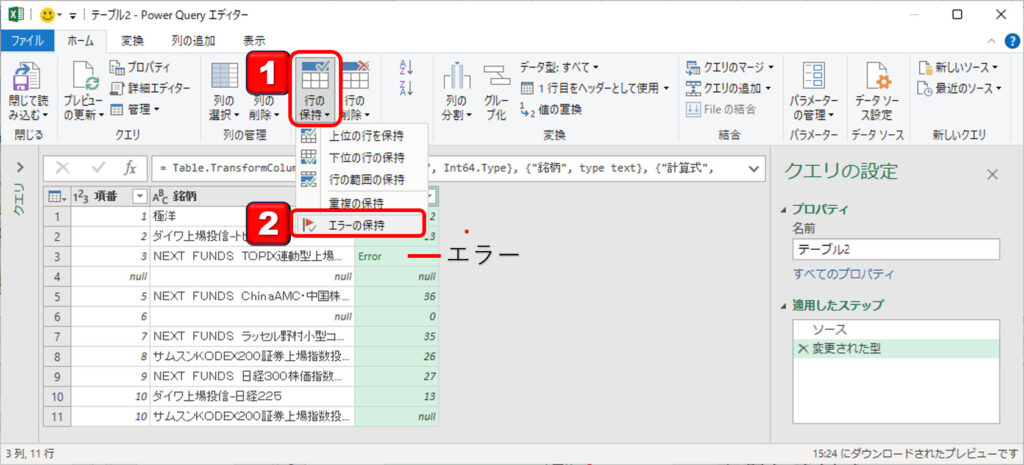Switch to the 表示 tab

[x=254, y=40]
